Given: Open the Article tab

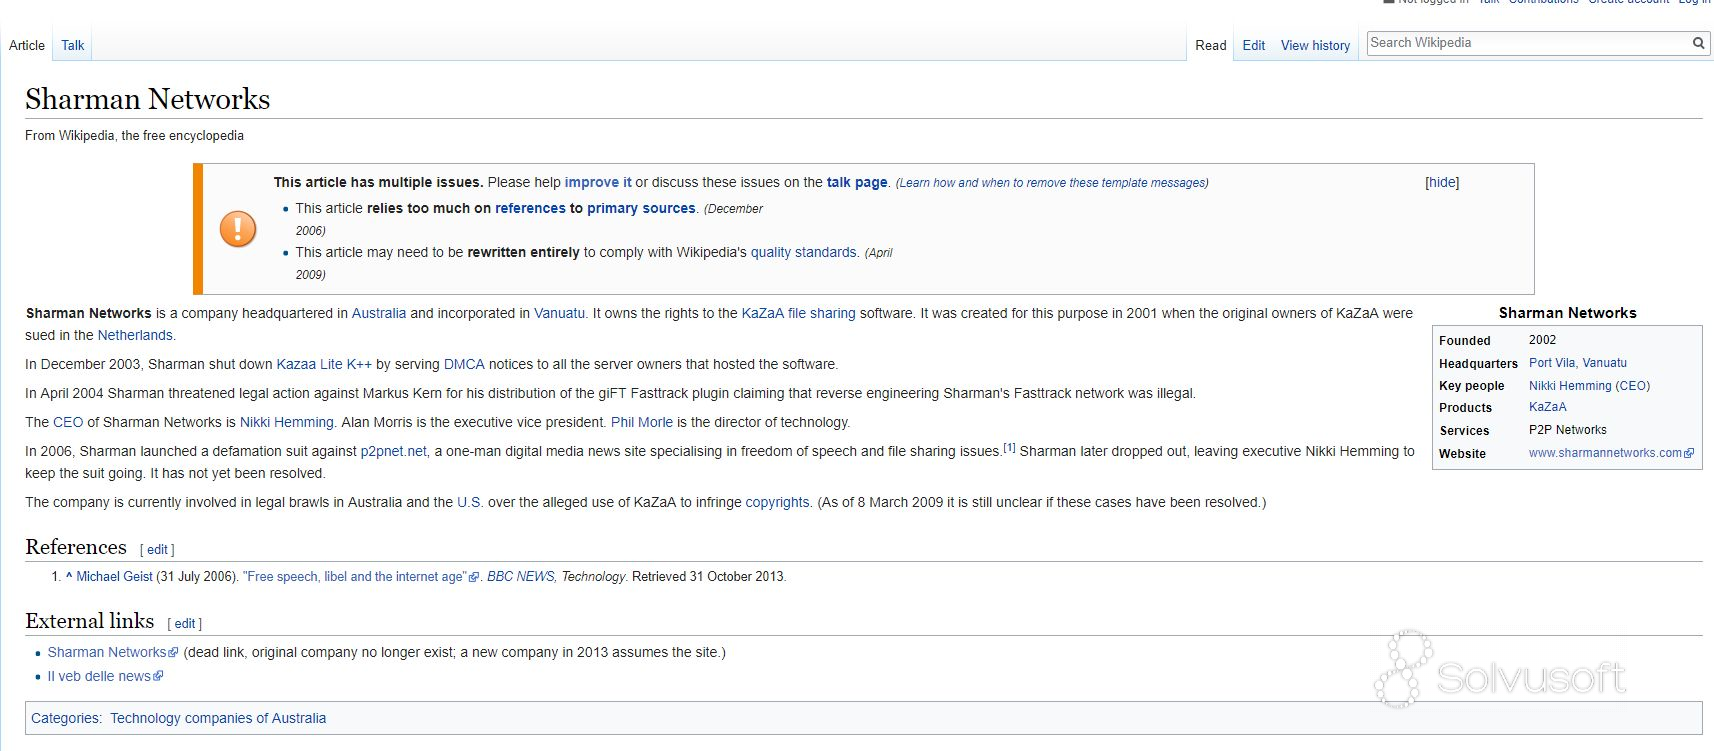Looking at the screenshot, I should point(27,45).
